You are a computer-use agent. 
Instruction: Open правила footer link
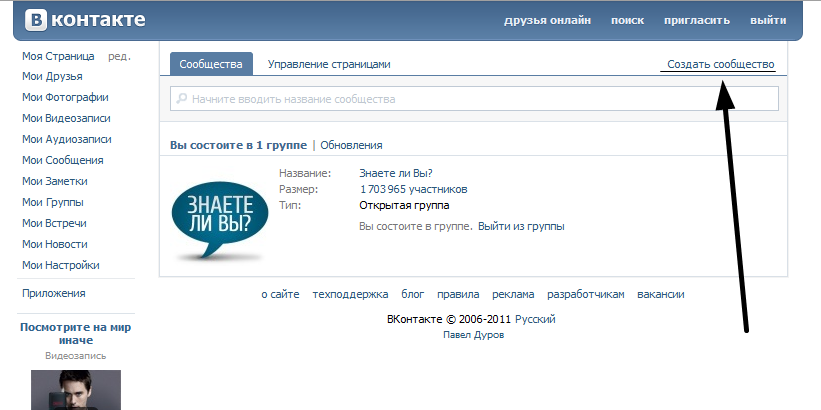pos(458,294)
